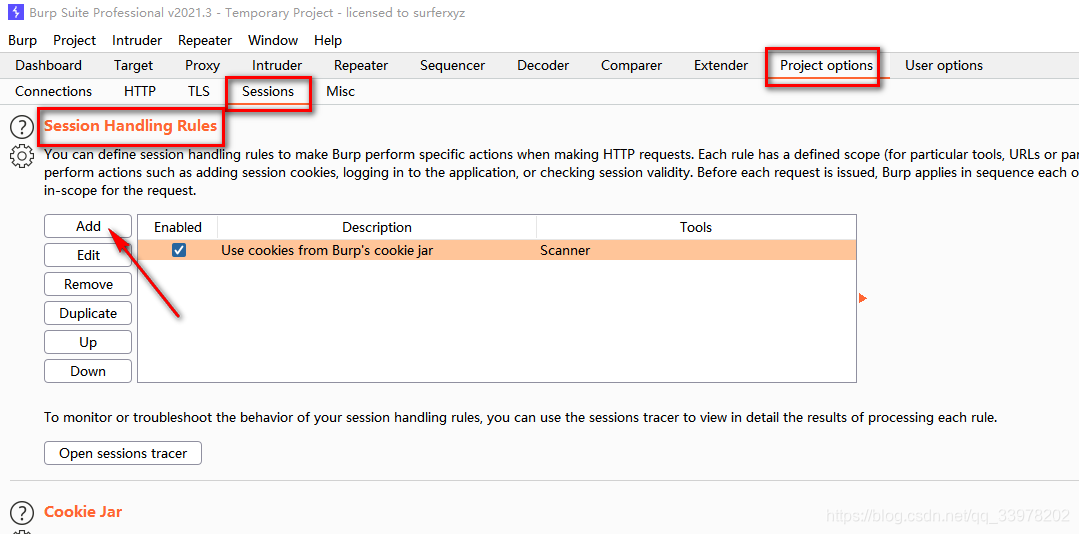Click the Description column header

pos(377,227)
